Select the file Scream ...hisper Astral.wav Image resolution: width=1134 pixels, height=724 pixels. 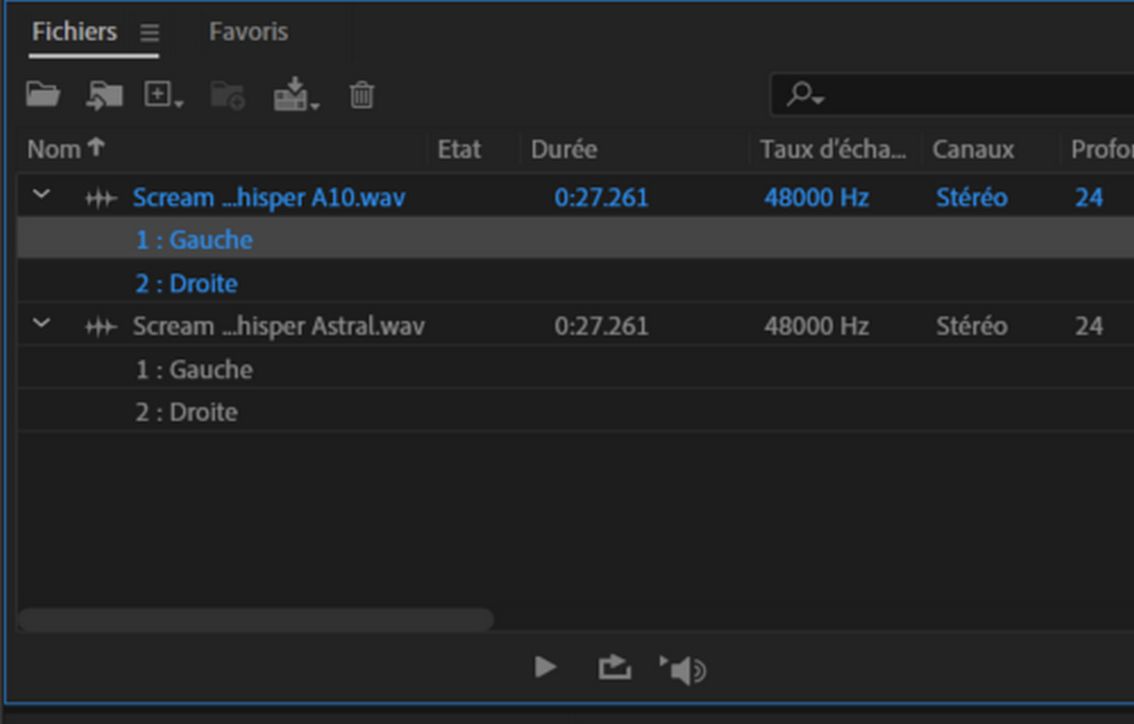coord(278,326)
